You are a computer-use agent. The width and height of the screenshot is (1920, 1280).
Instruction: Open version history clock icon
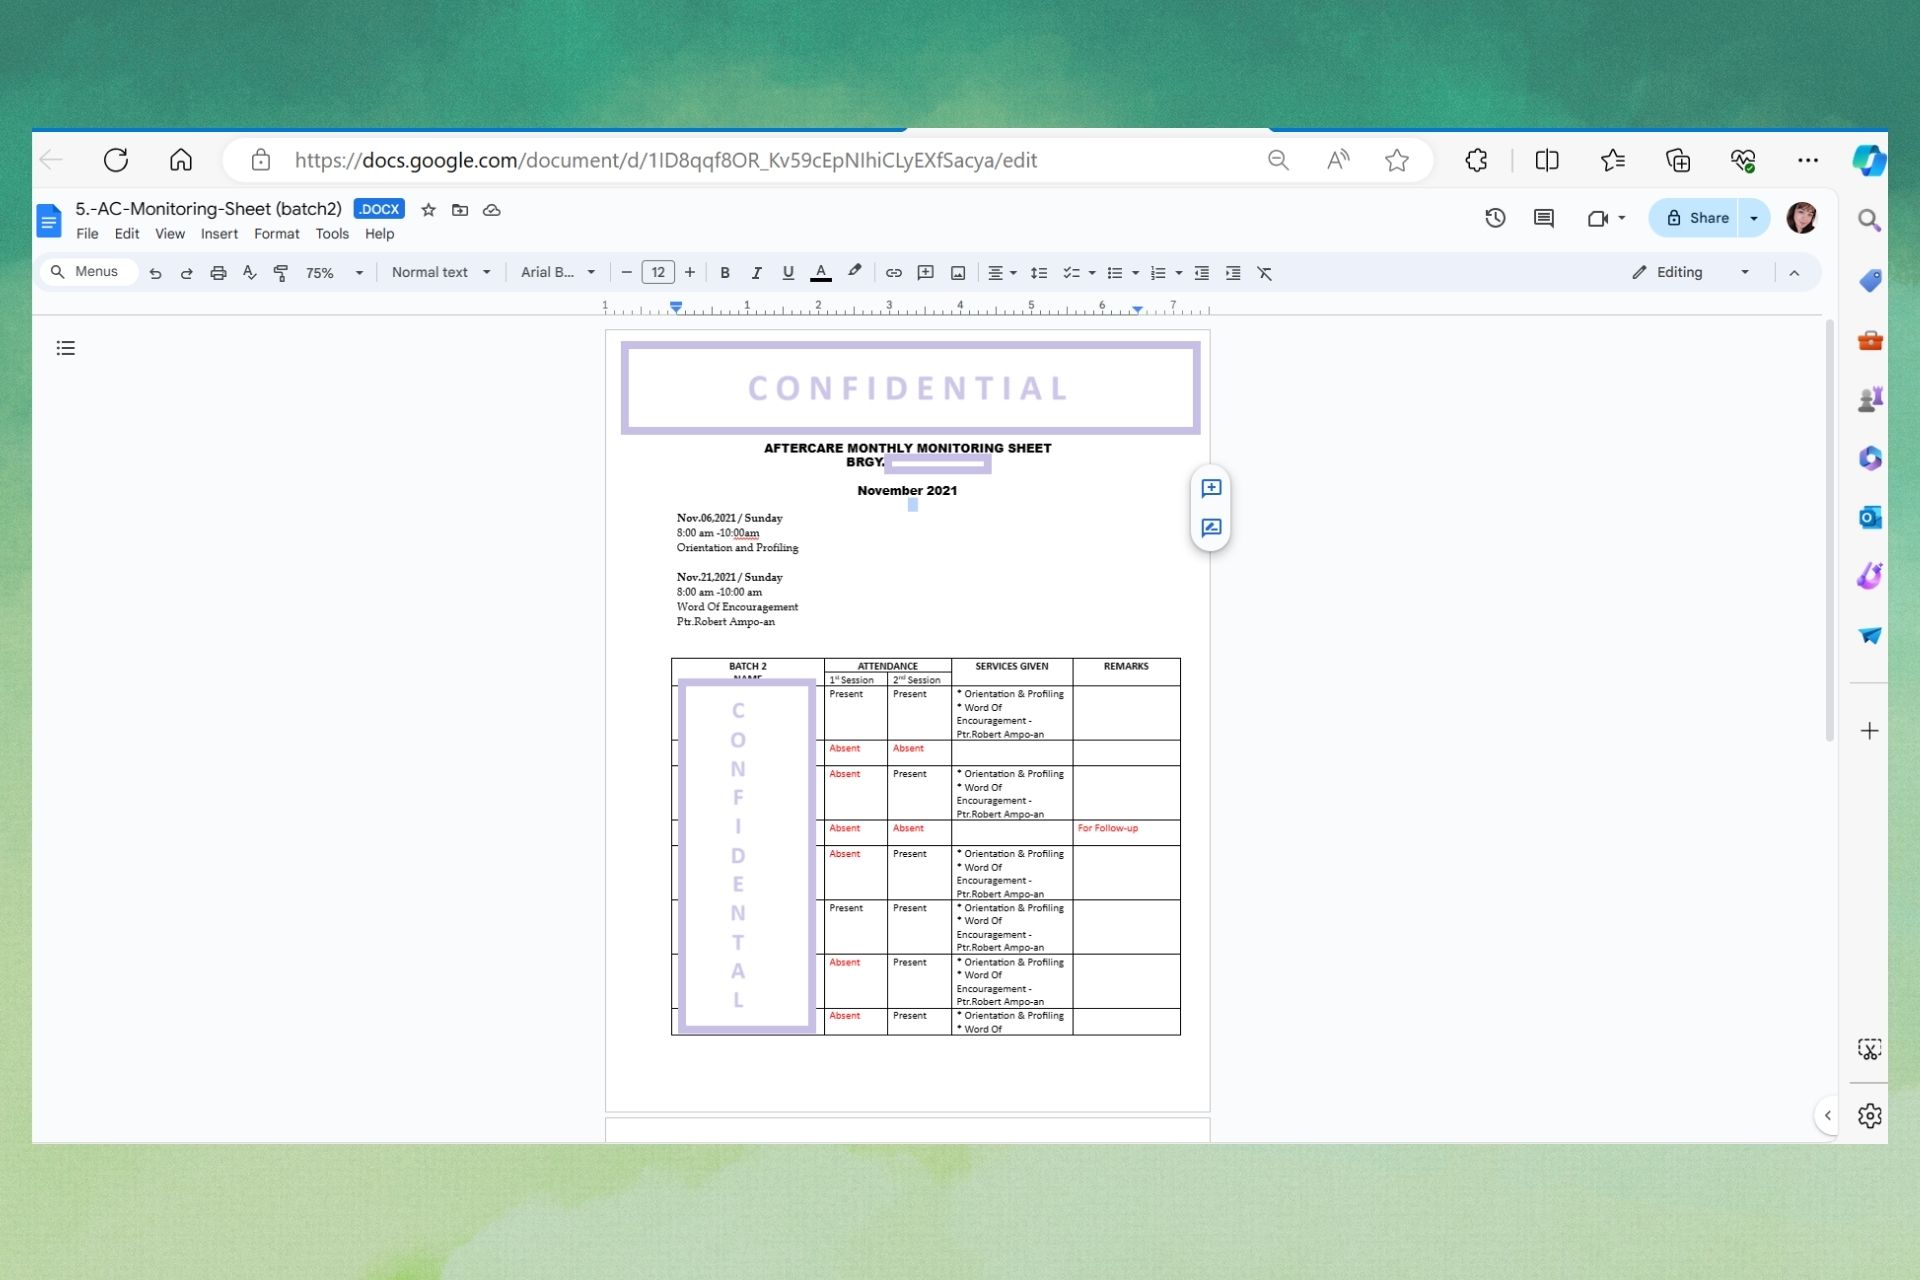[1495, 218]
